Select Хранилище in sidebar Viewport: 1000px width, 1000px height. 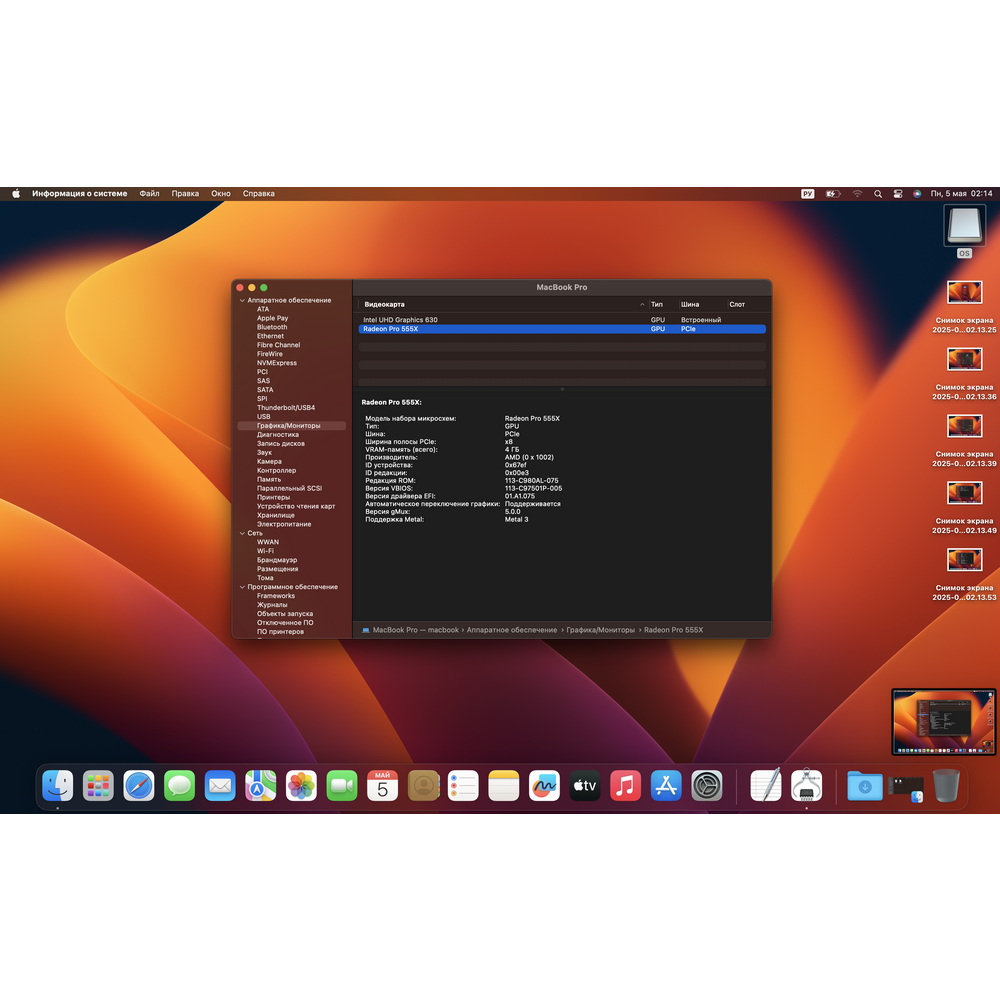click(x=276, y=515)
